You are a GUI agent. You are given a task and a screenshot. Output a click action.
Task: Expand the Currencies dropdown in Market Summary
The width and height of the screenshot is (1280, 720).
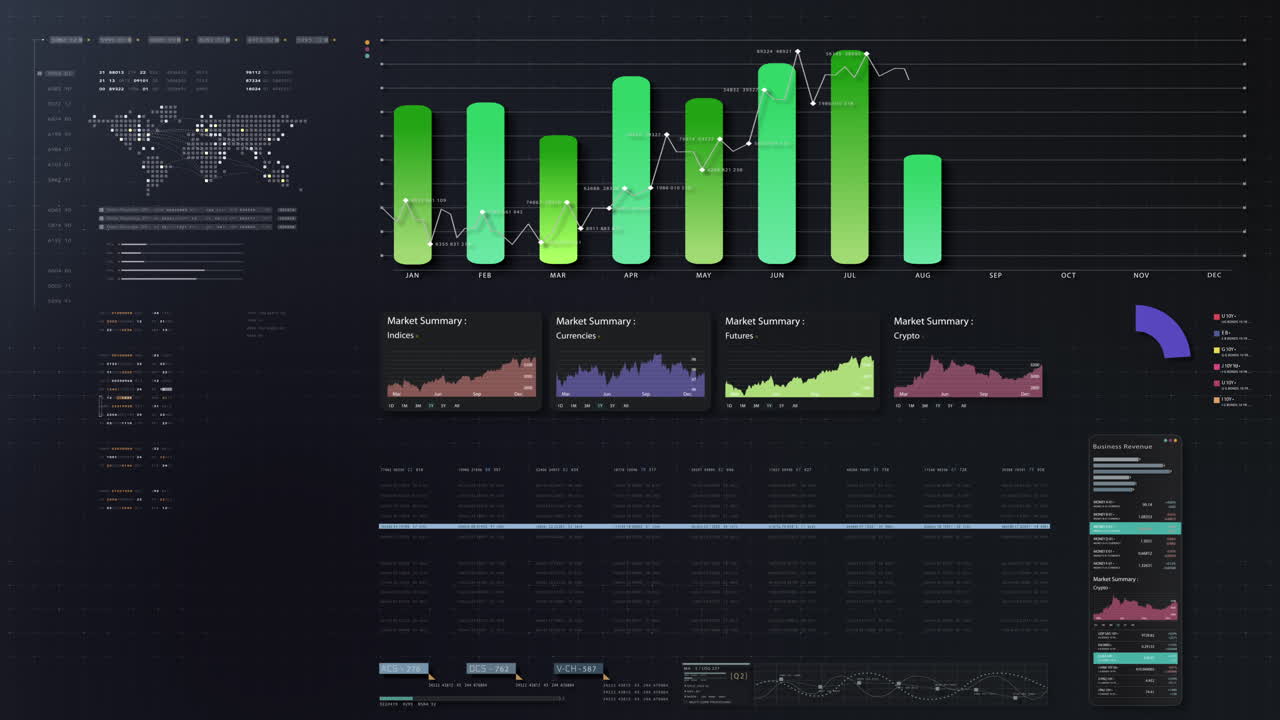[x=576, y=335]
